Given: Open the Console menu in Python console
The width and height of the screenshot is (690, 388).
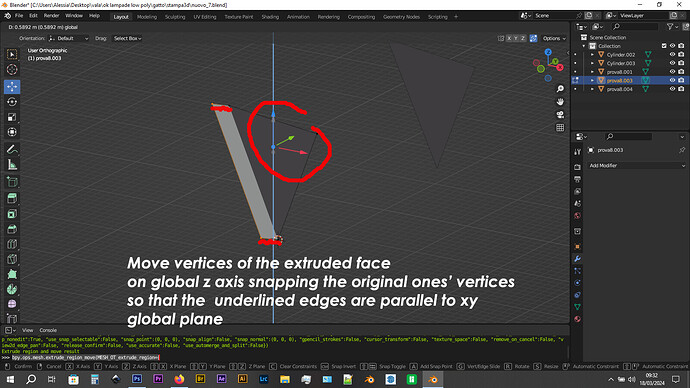Looking at the screenshot, I should click(x=48, y=330).
